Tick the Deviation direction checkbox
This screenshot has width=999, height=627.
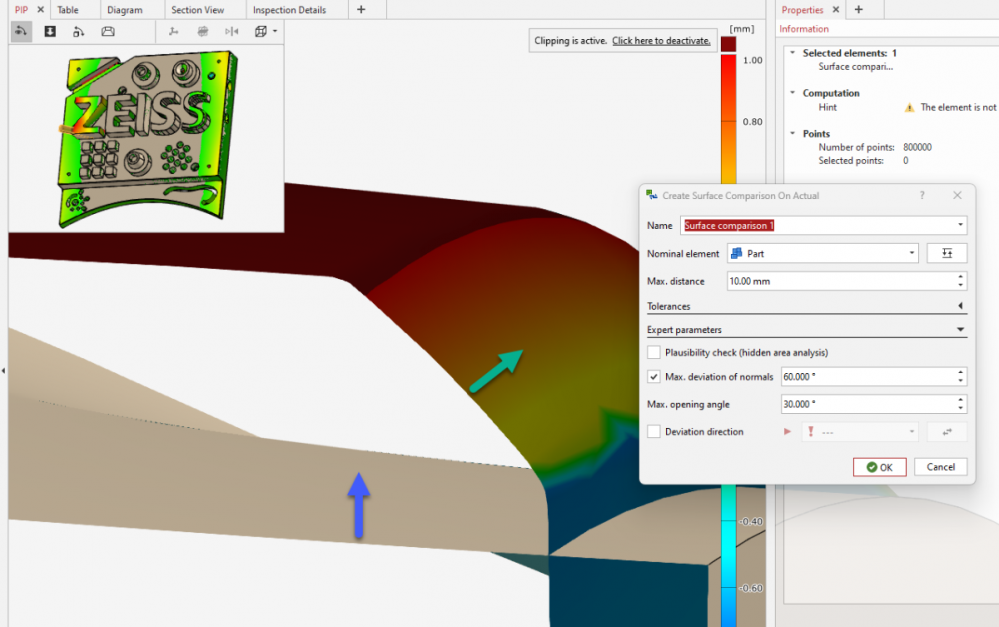click(654, 432)
